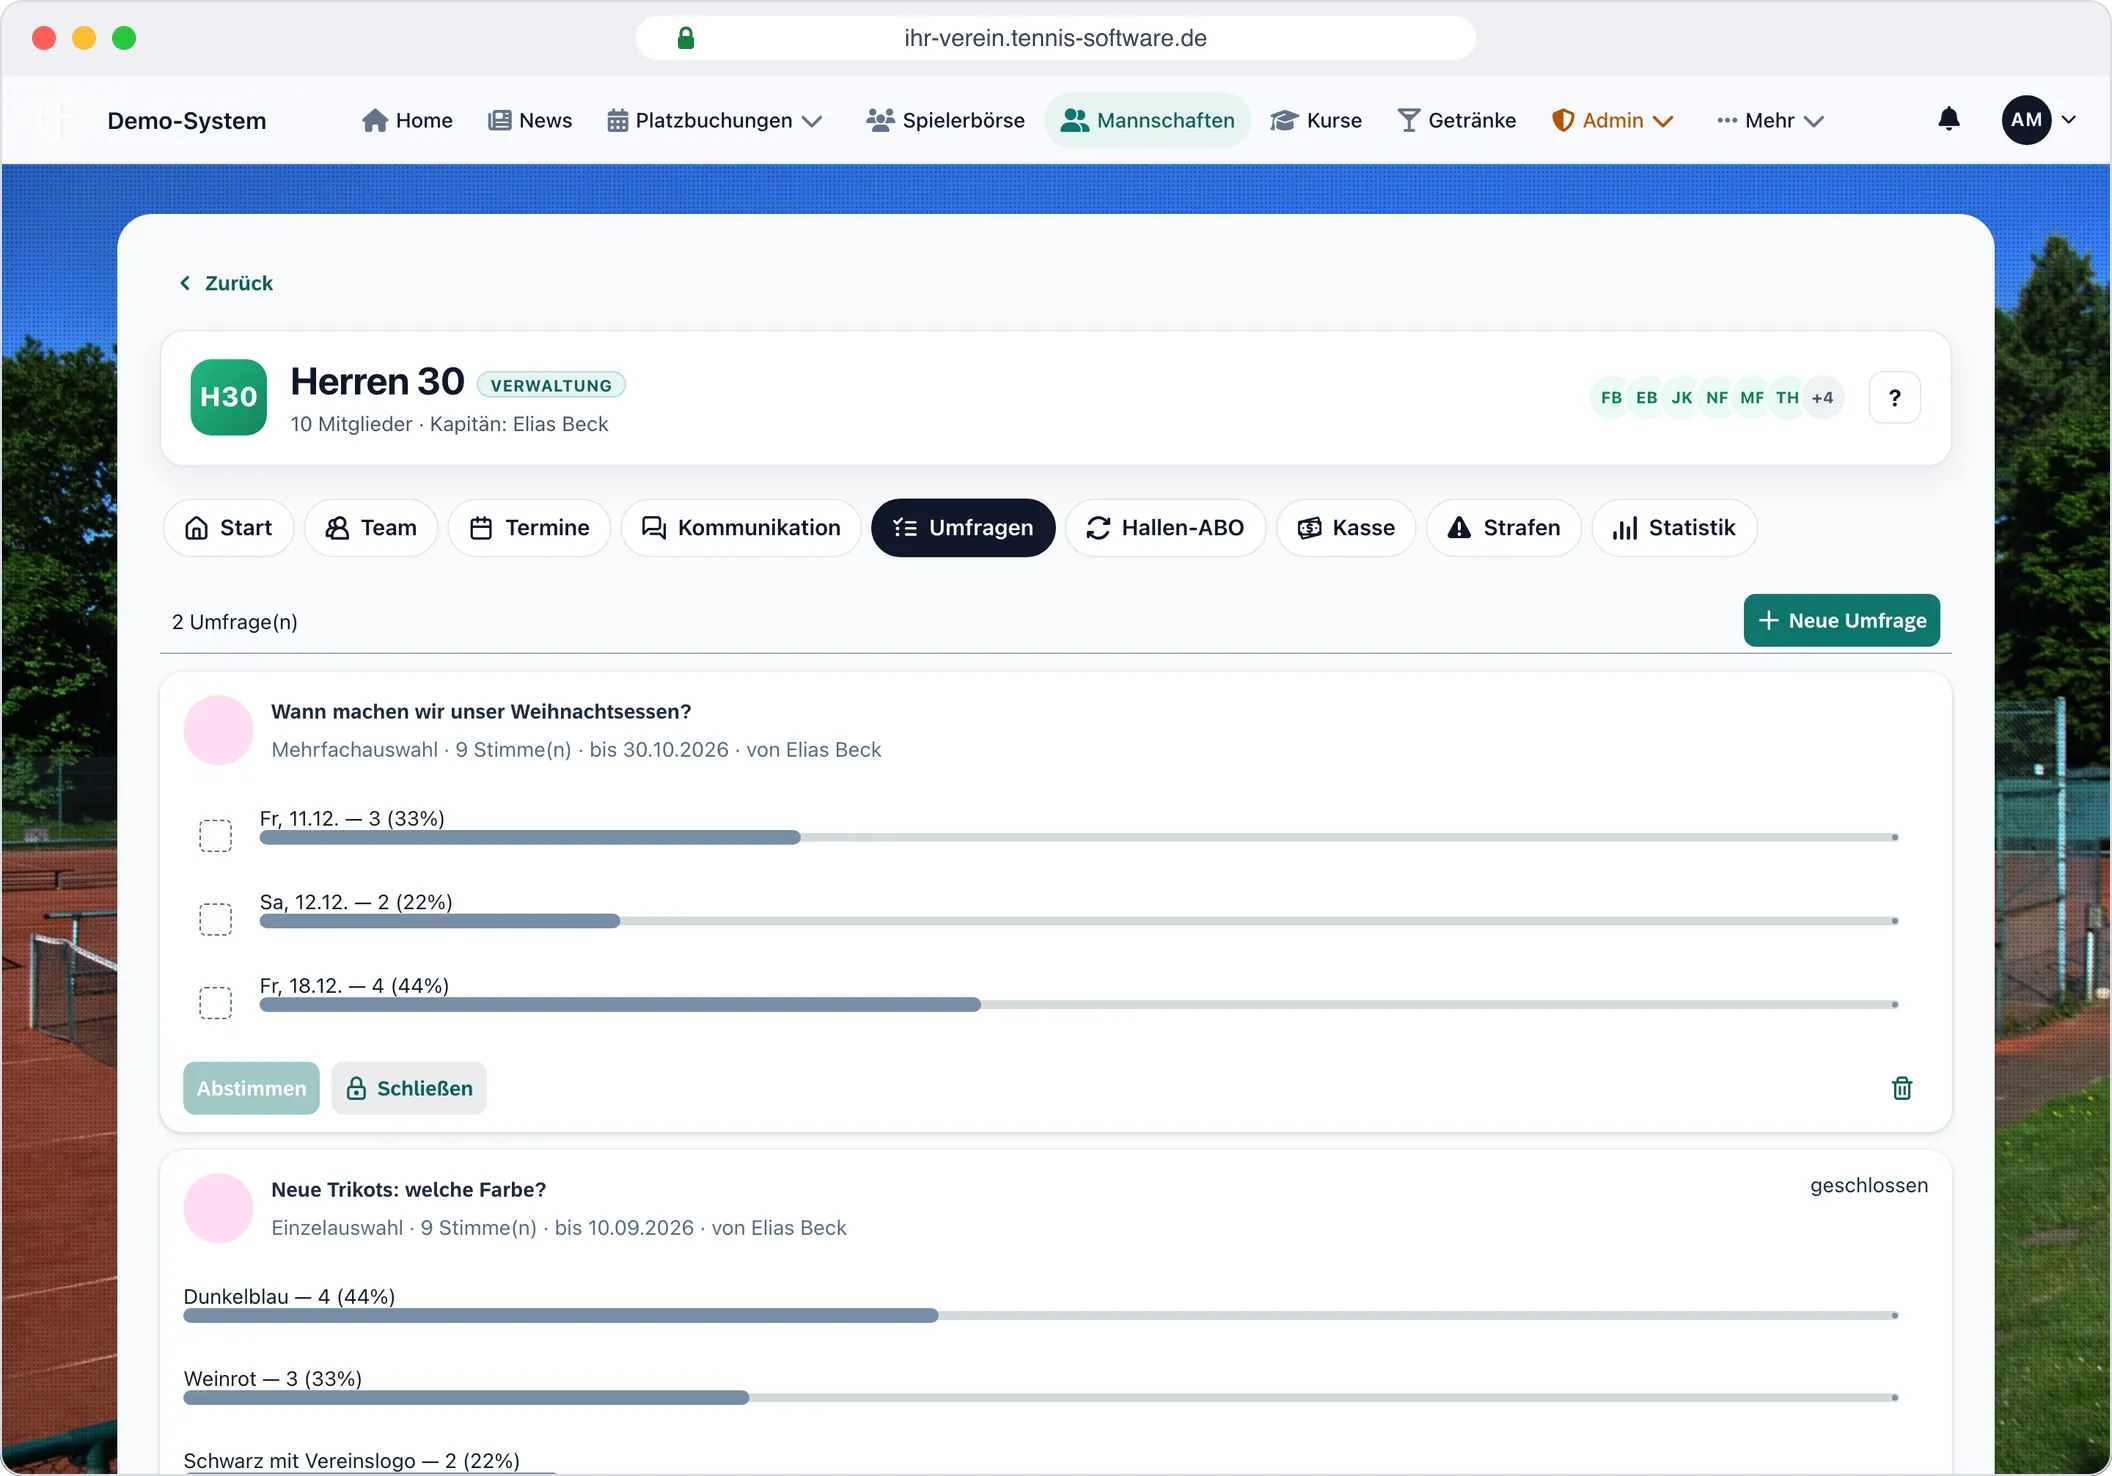Close the poll with Schließen

pyautogui.click(x=409, y=1088)
